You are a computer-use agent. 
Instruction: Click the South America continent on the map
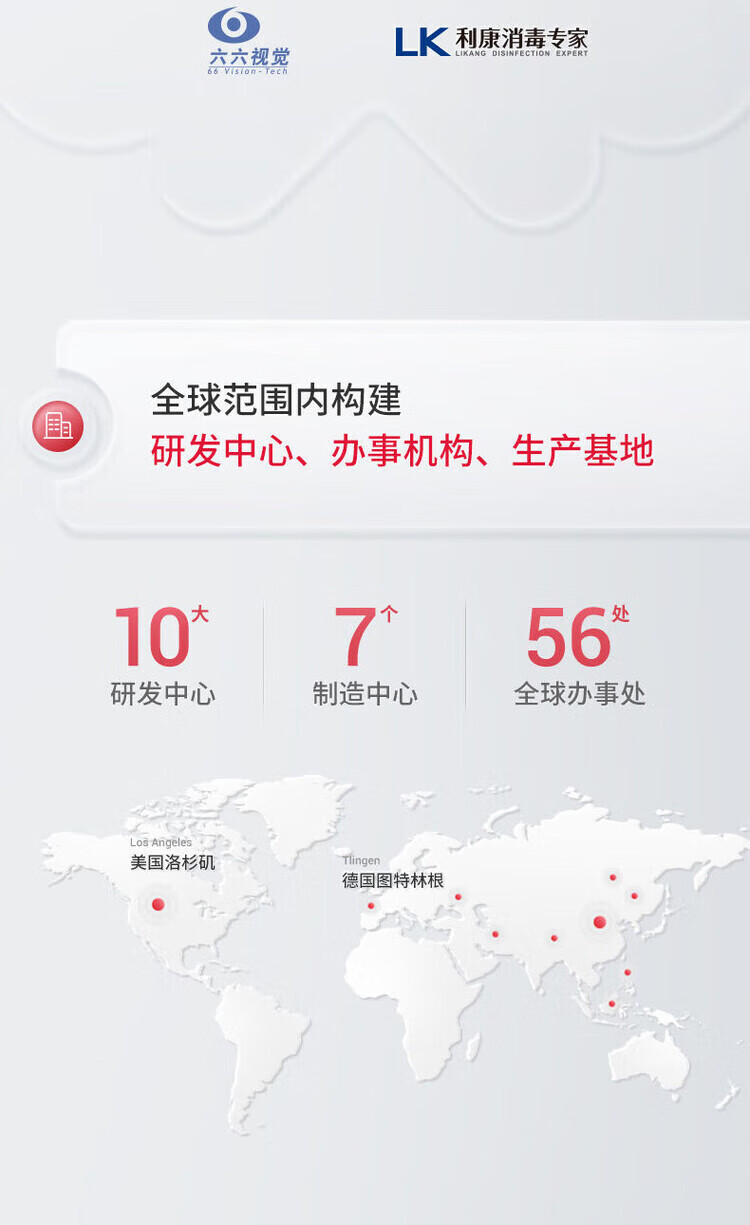(264, 1040)
